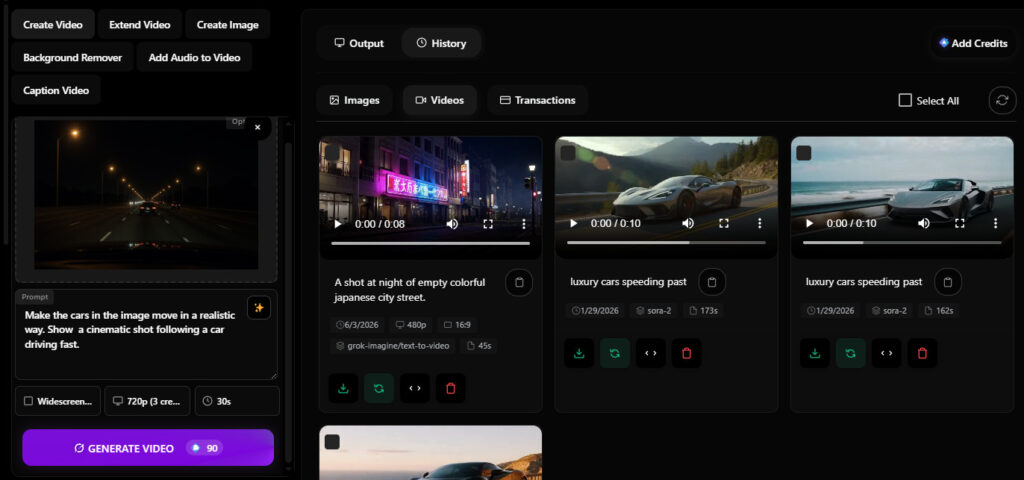Click inside the prompt text area

click(146, 334)
